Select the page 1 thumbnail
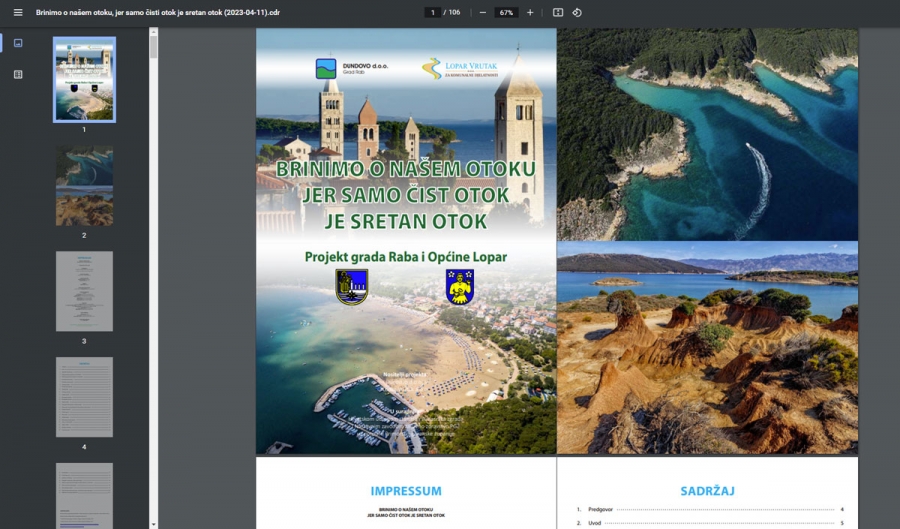The width and height of the screenshot is (900, 529). click(x=84, y=79)
